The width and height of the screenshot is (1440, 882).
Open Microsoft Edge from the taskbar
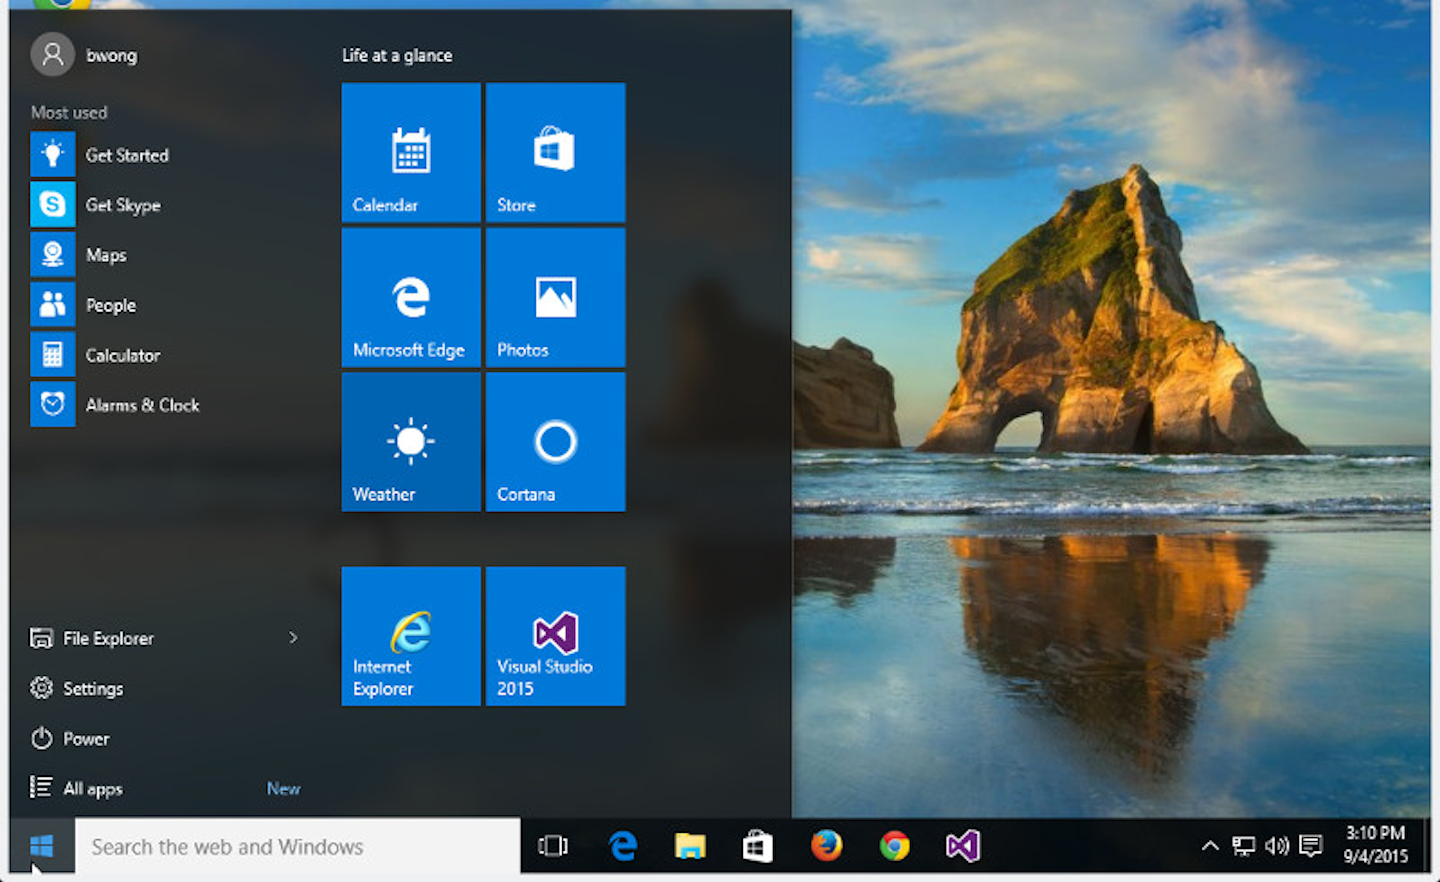pyautogui.click(x=622, y=846)
